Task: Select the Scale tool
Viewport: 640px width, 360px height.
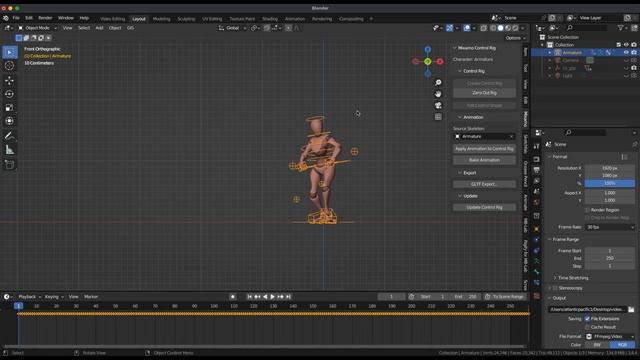Action: pyautogui.click(x=10, y=107)
